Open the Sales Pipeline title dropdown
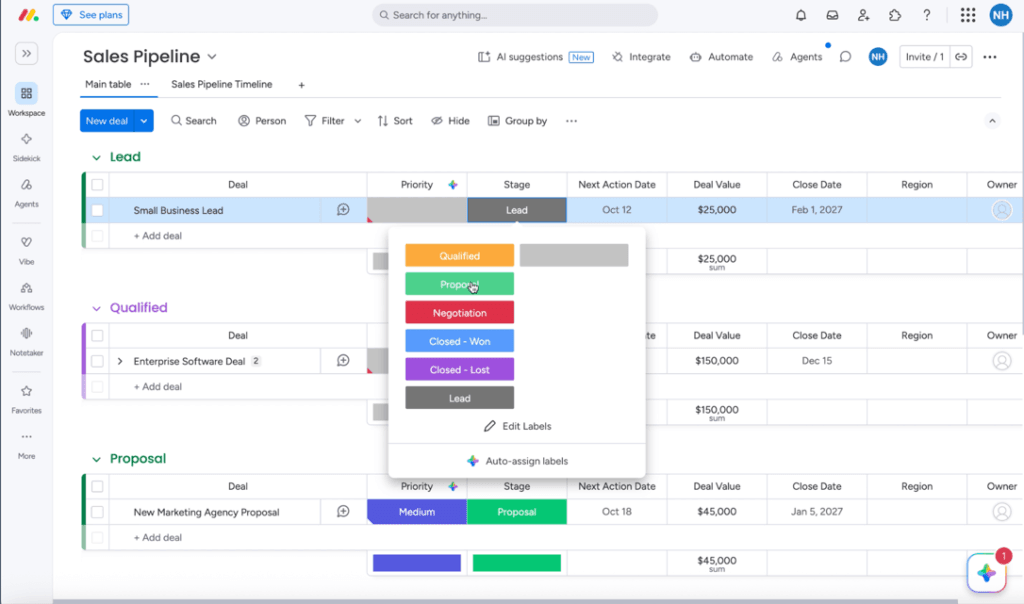The width and height of the screenshot is (1024, 604). (x=212, y=57)
